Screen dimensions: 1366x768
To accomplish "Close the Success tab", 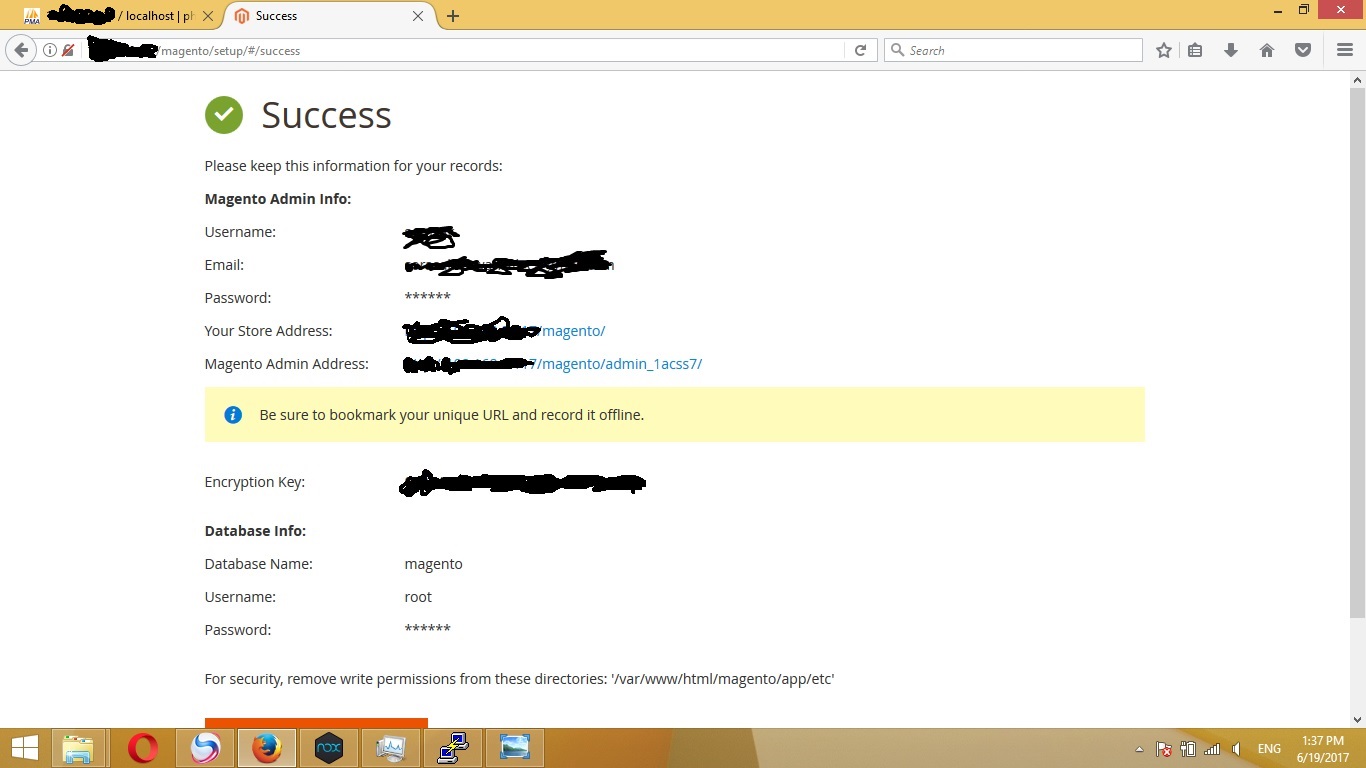I will pyautogui.click(x=418, y=16).
